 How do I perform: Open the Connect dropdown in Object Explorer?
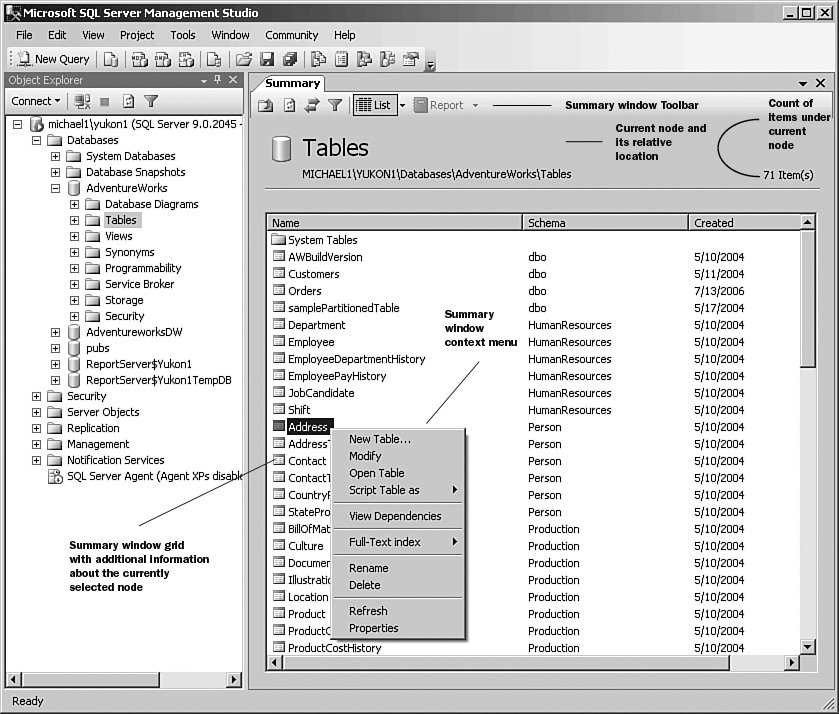coord(36,101)
